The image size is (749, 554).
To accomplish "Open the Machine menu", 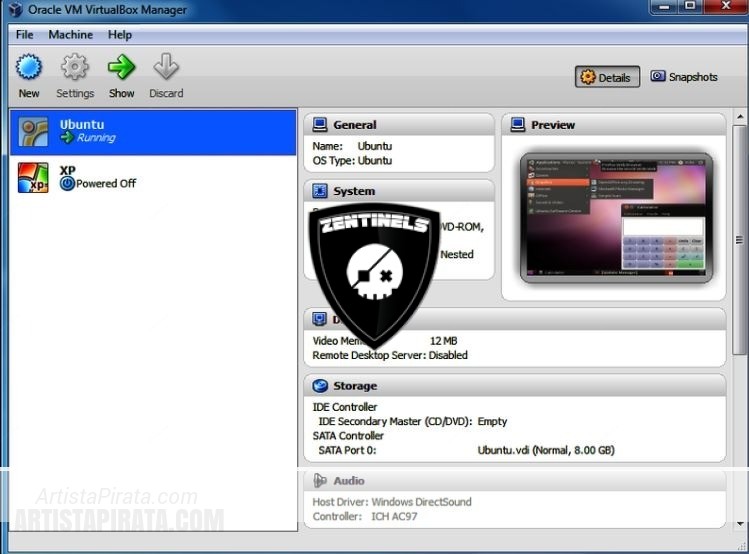I will [x=71, y=35].
